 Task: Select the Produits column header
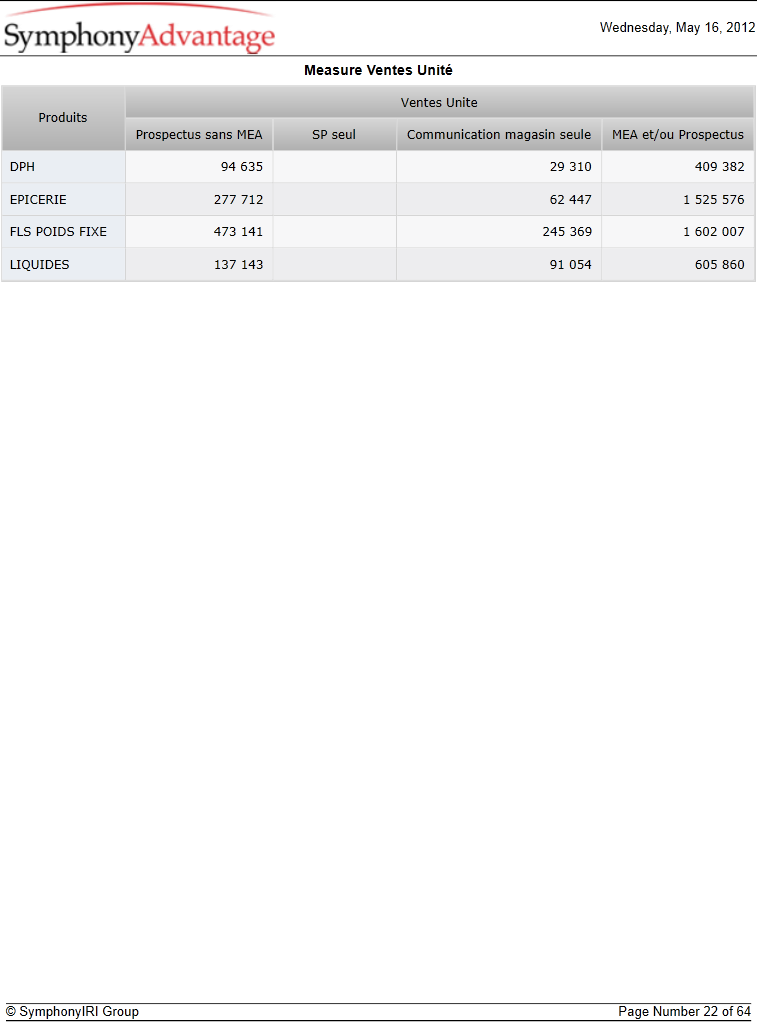pos(63,118)
